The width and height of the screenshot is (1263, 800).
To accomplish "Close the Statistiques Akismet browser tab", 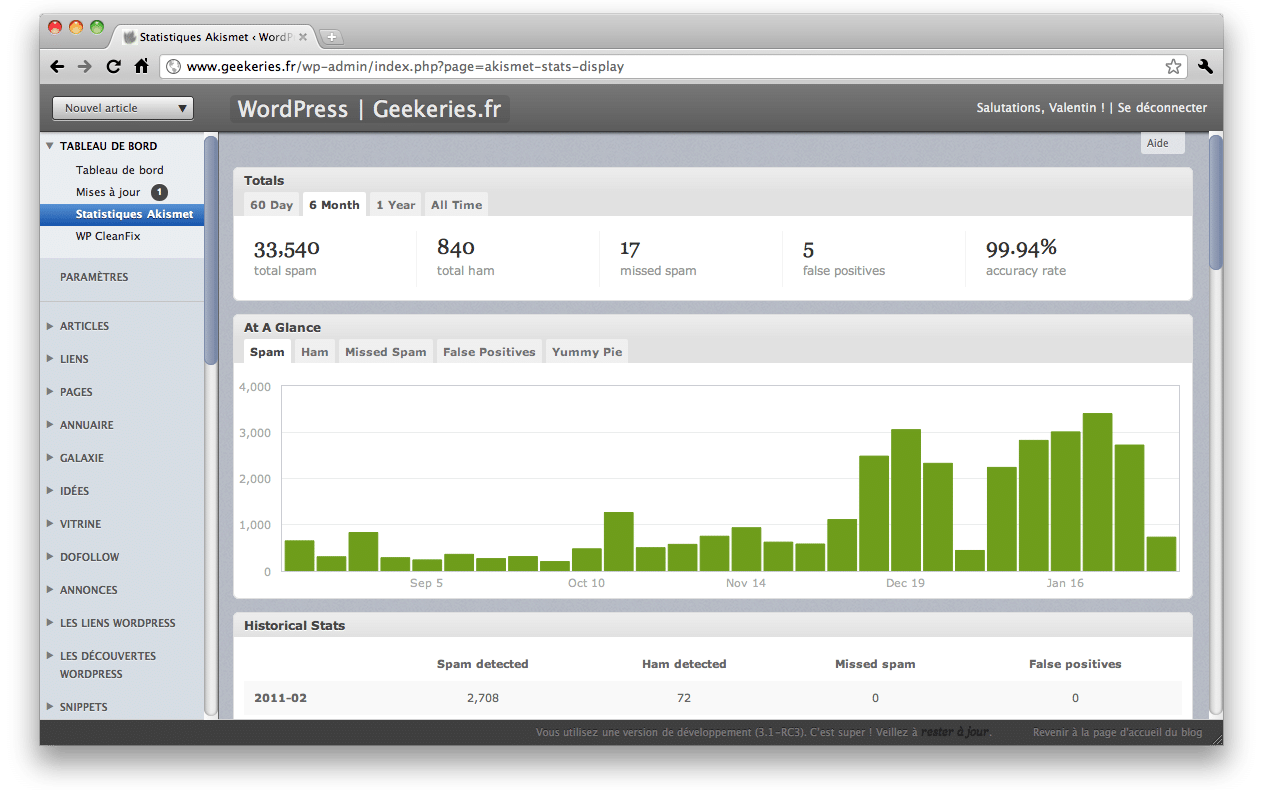I will click(303, 37).
